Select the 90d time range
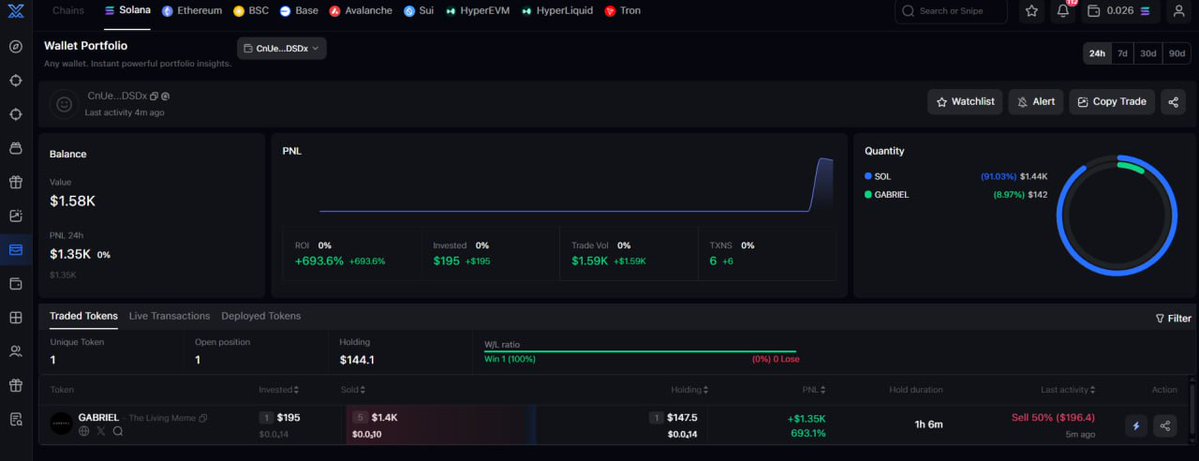 coord(1177,54)
